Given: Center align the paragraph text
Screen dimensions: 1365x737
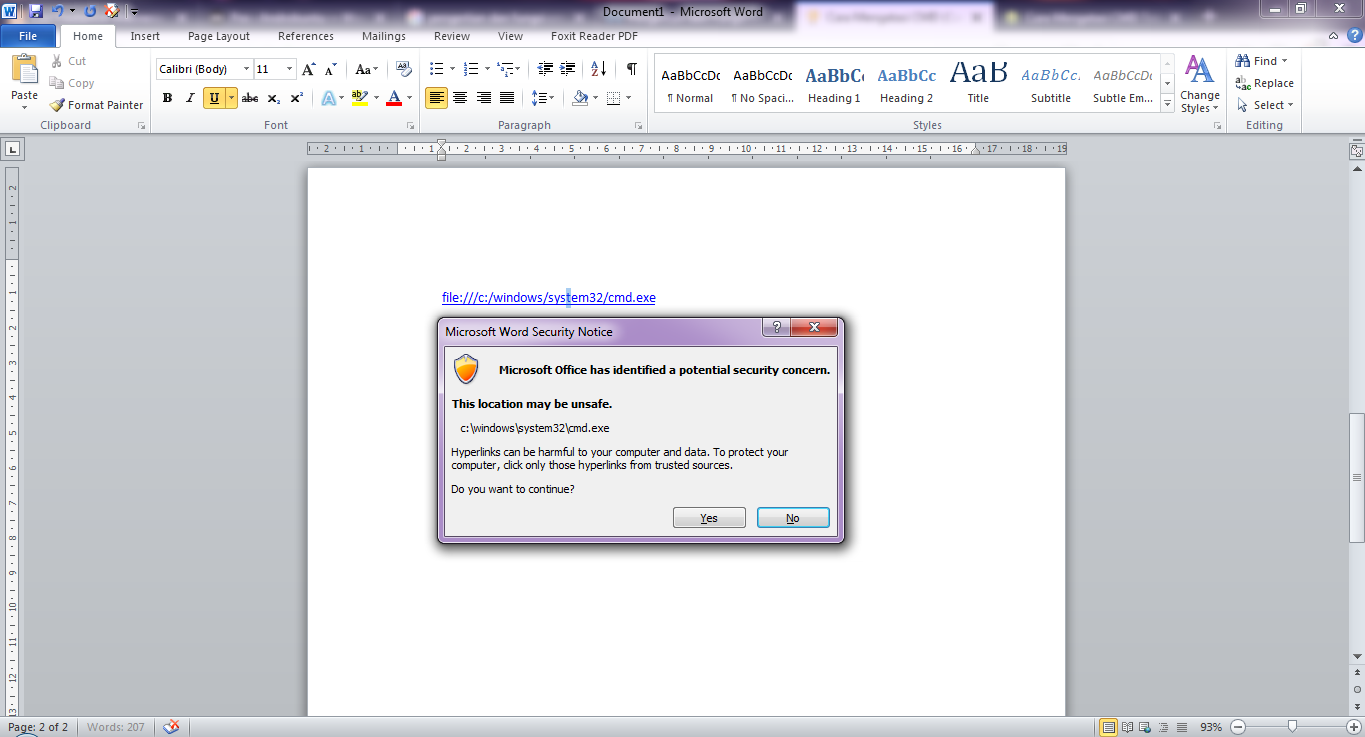Looking at the screenshot, I should 458,96.
